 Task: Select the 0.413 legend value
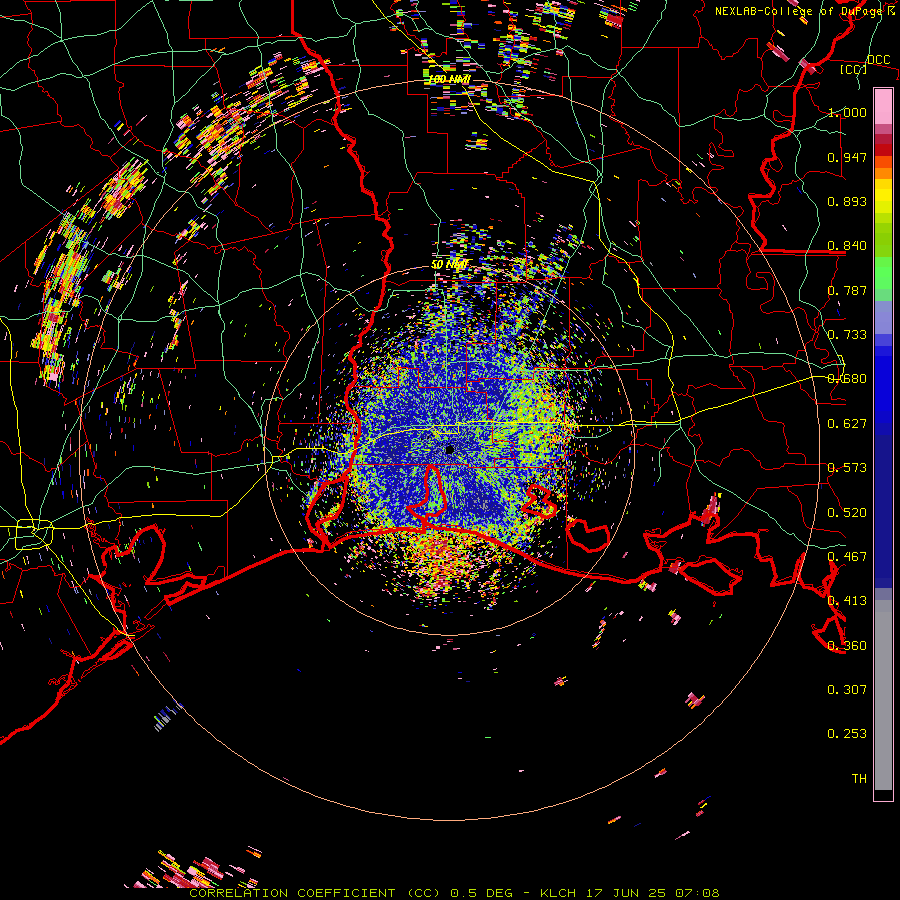[847, 601]
